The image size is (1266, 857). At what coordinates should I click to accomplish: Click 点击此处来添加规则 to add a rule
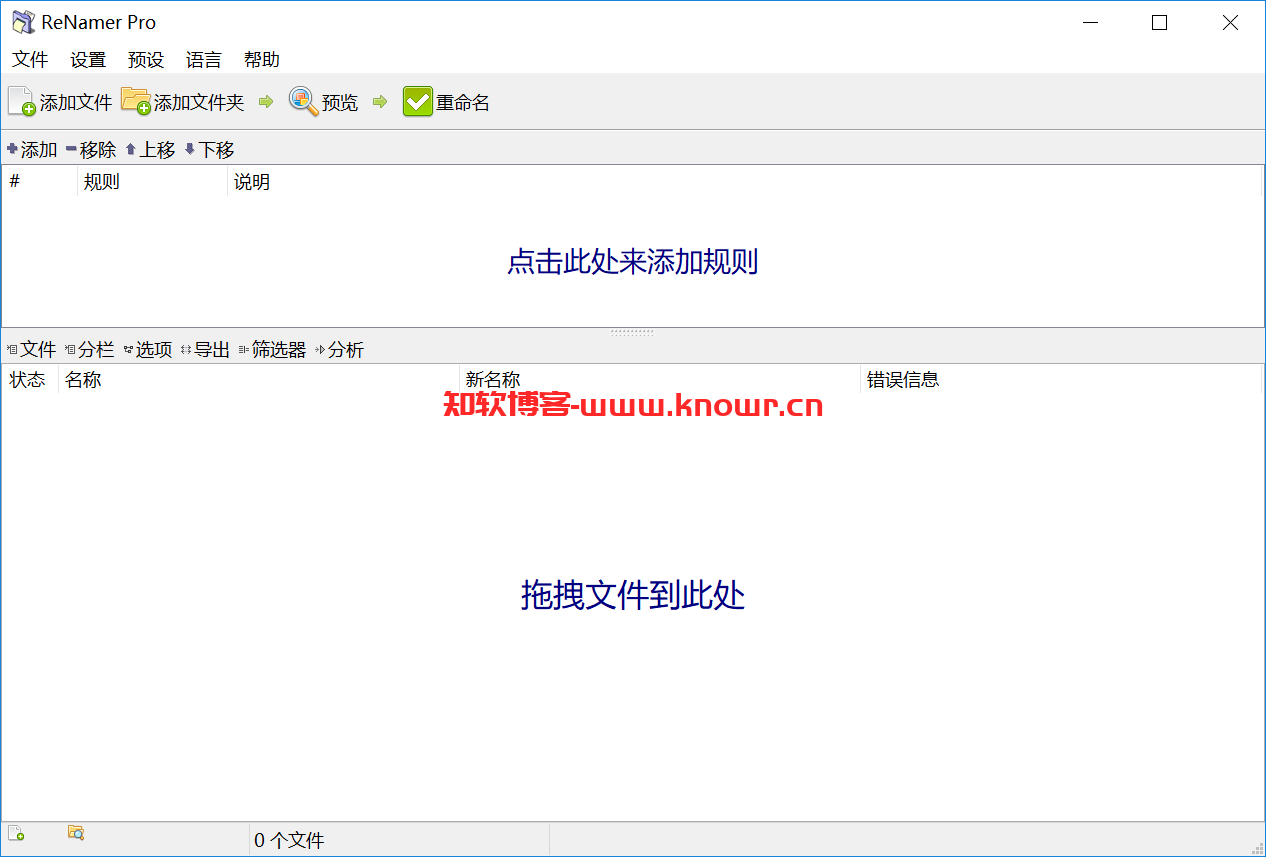(632, 262)
